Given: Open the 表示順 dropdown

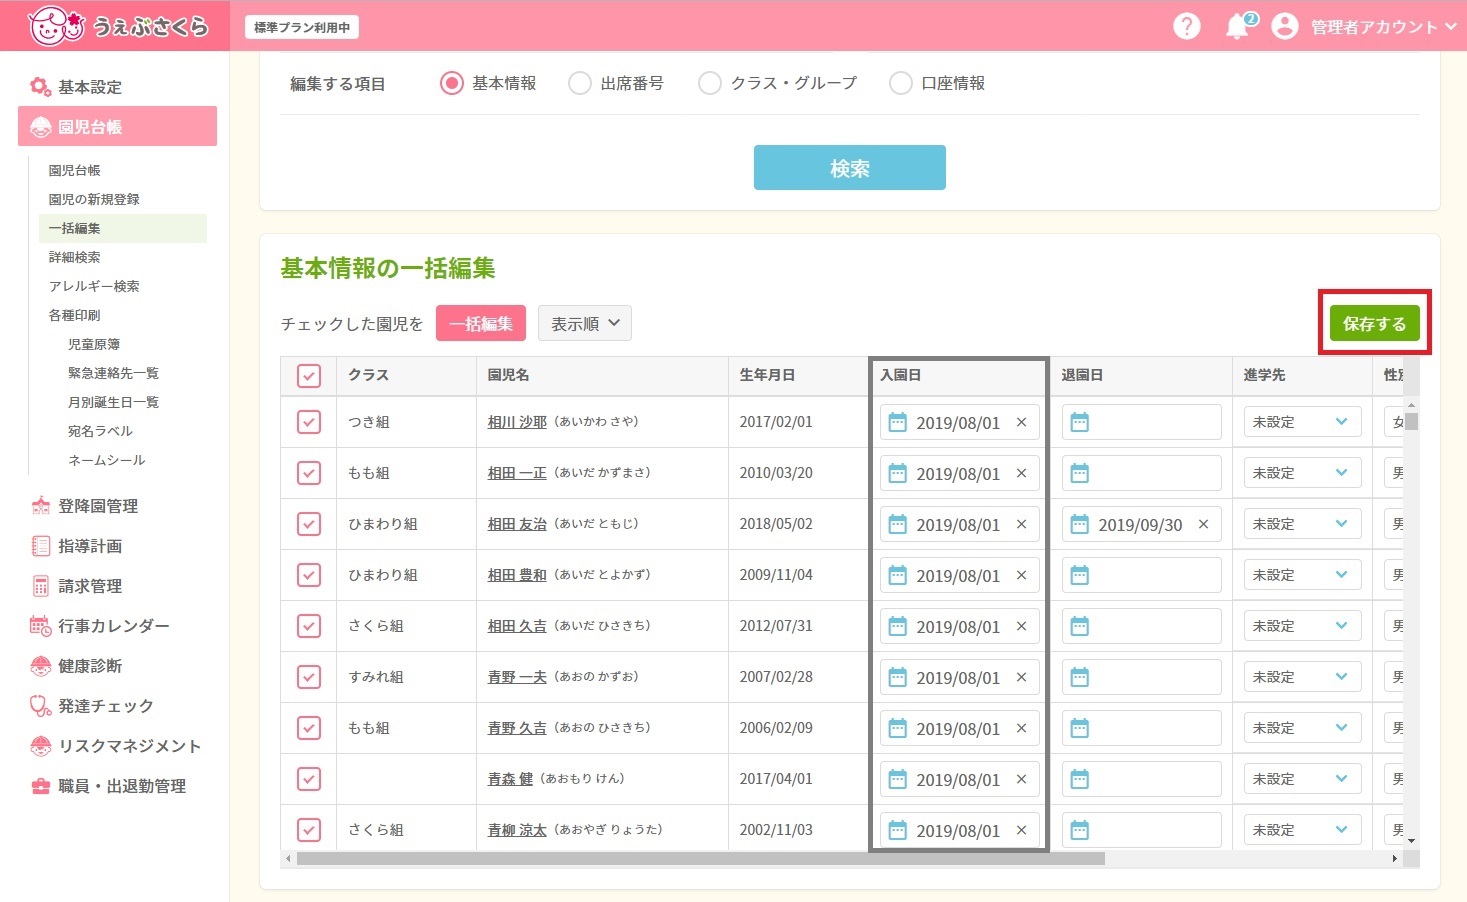Looking at the screenshot, I should point(585,323).
